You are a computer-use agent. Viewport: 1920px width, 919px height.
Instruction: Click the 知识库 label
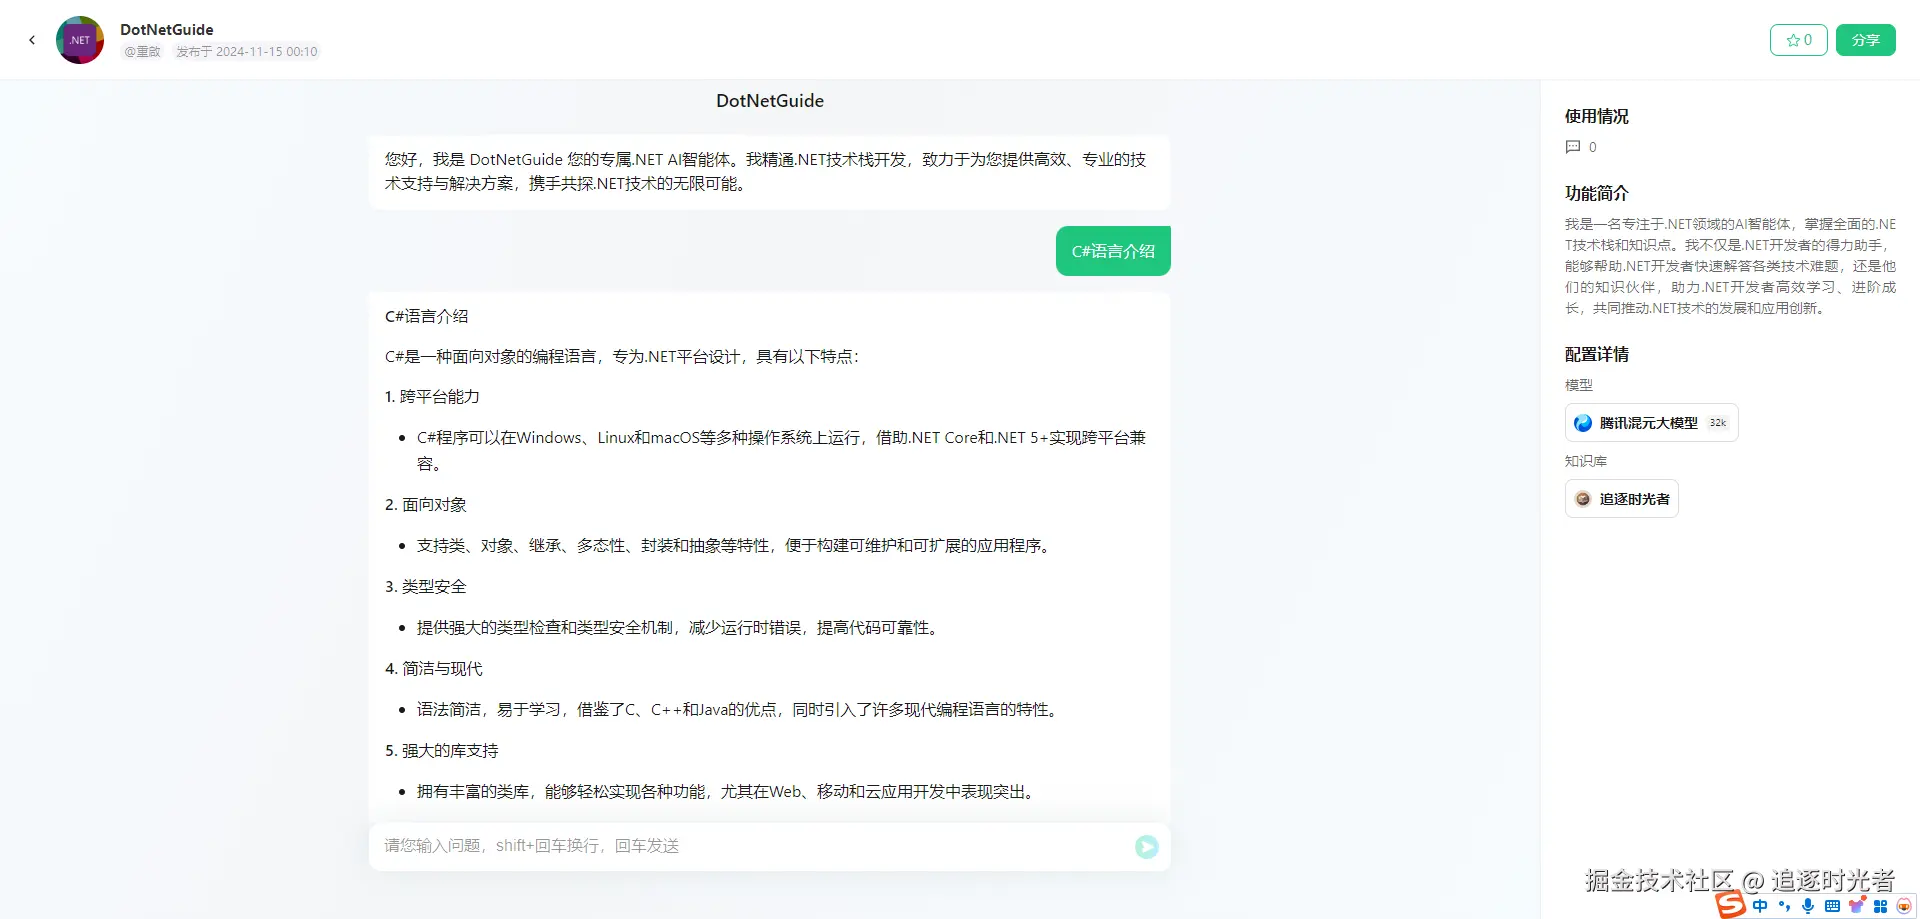coord(1586,461)
